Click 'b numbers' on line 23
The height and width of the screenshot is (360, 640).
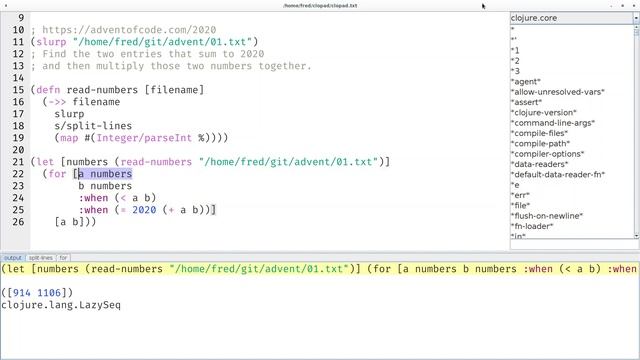point(105,186)
